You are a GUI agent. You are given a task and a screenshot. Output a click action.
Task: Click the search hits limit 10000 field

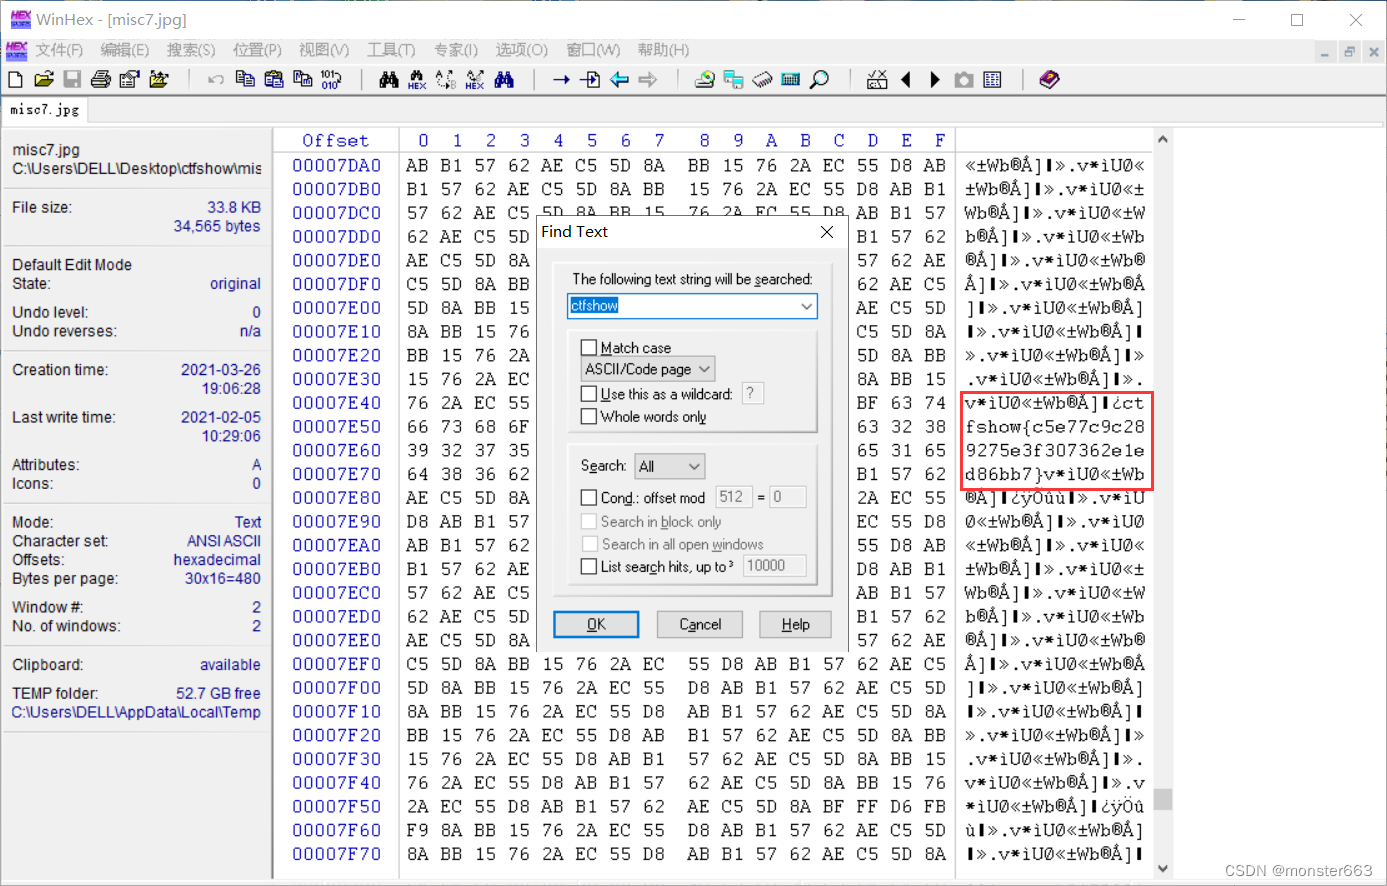(774, 566)
